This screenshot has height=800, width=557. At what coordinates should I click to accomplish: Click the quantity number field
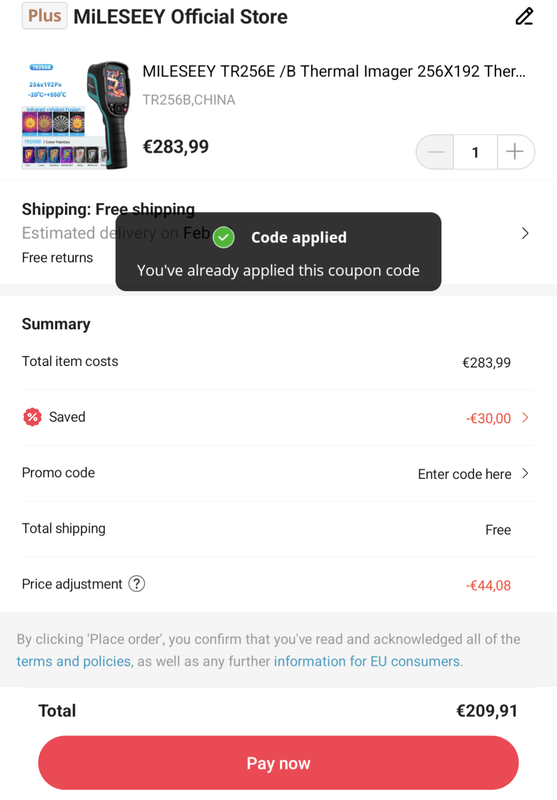(x=475, y=152)
